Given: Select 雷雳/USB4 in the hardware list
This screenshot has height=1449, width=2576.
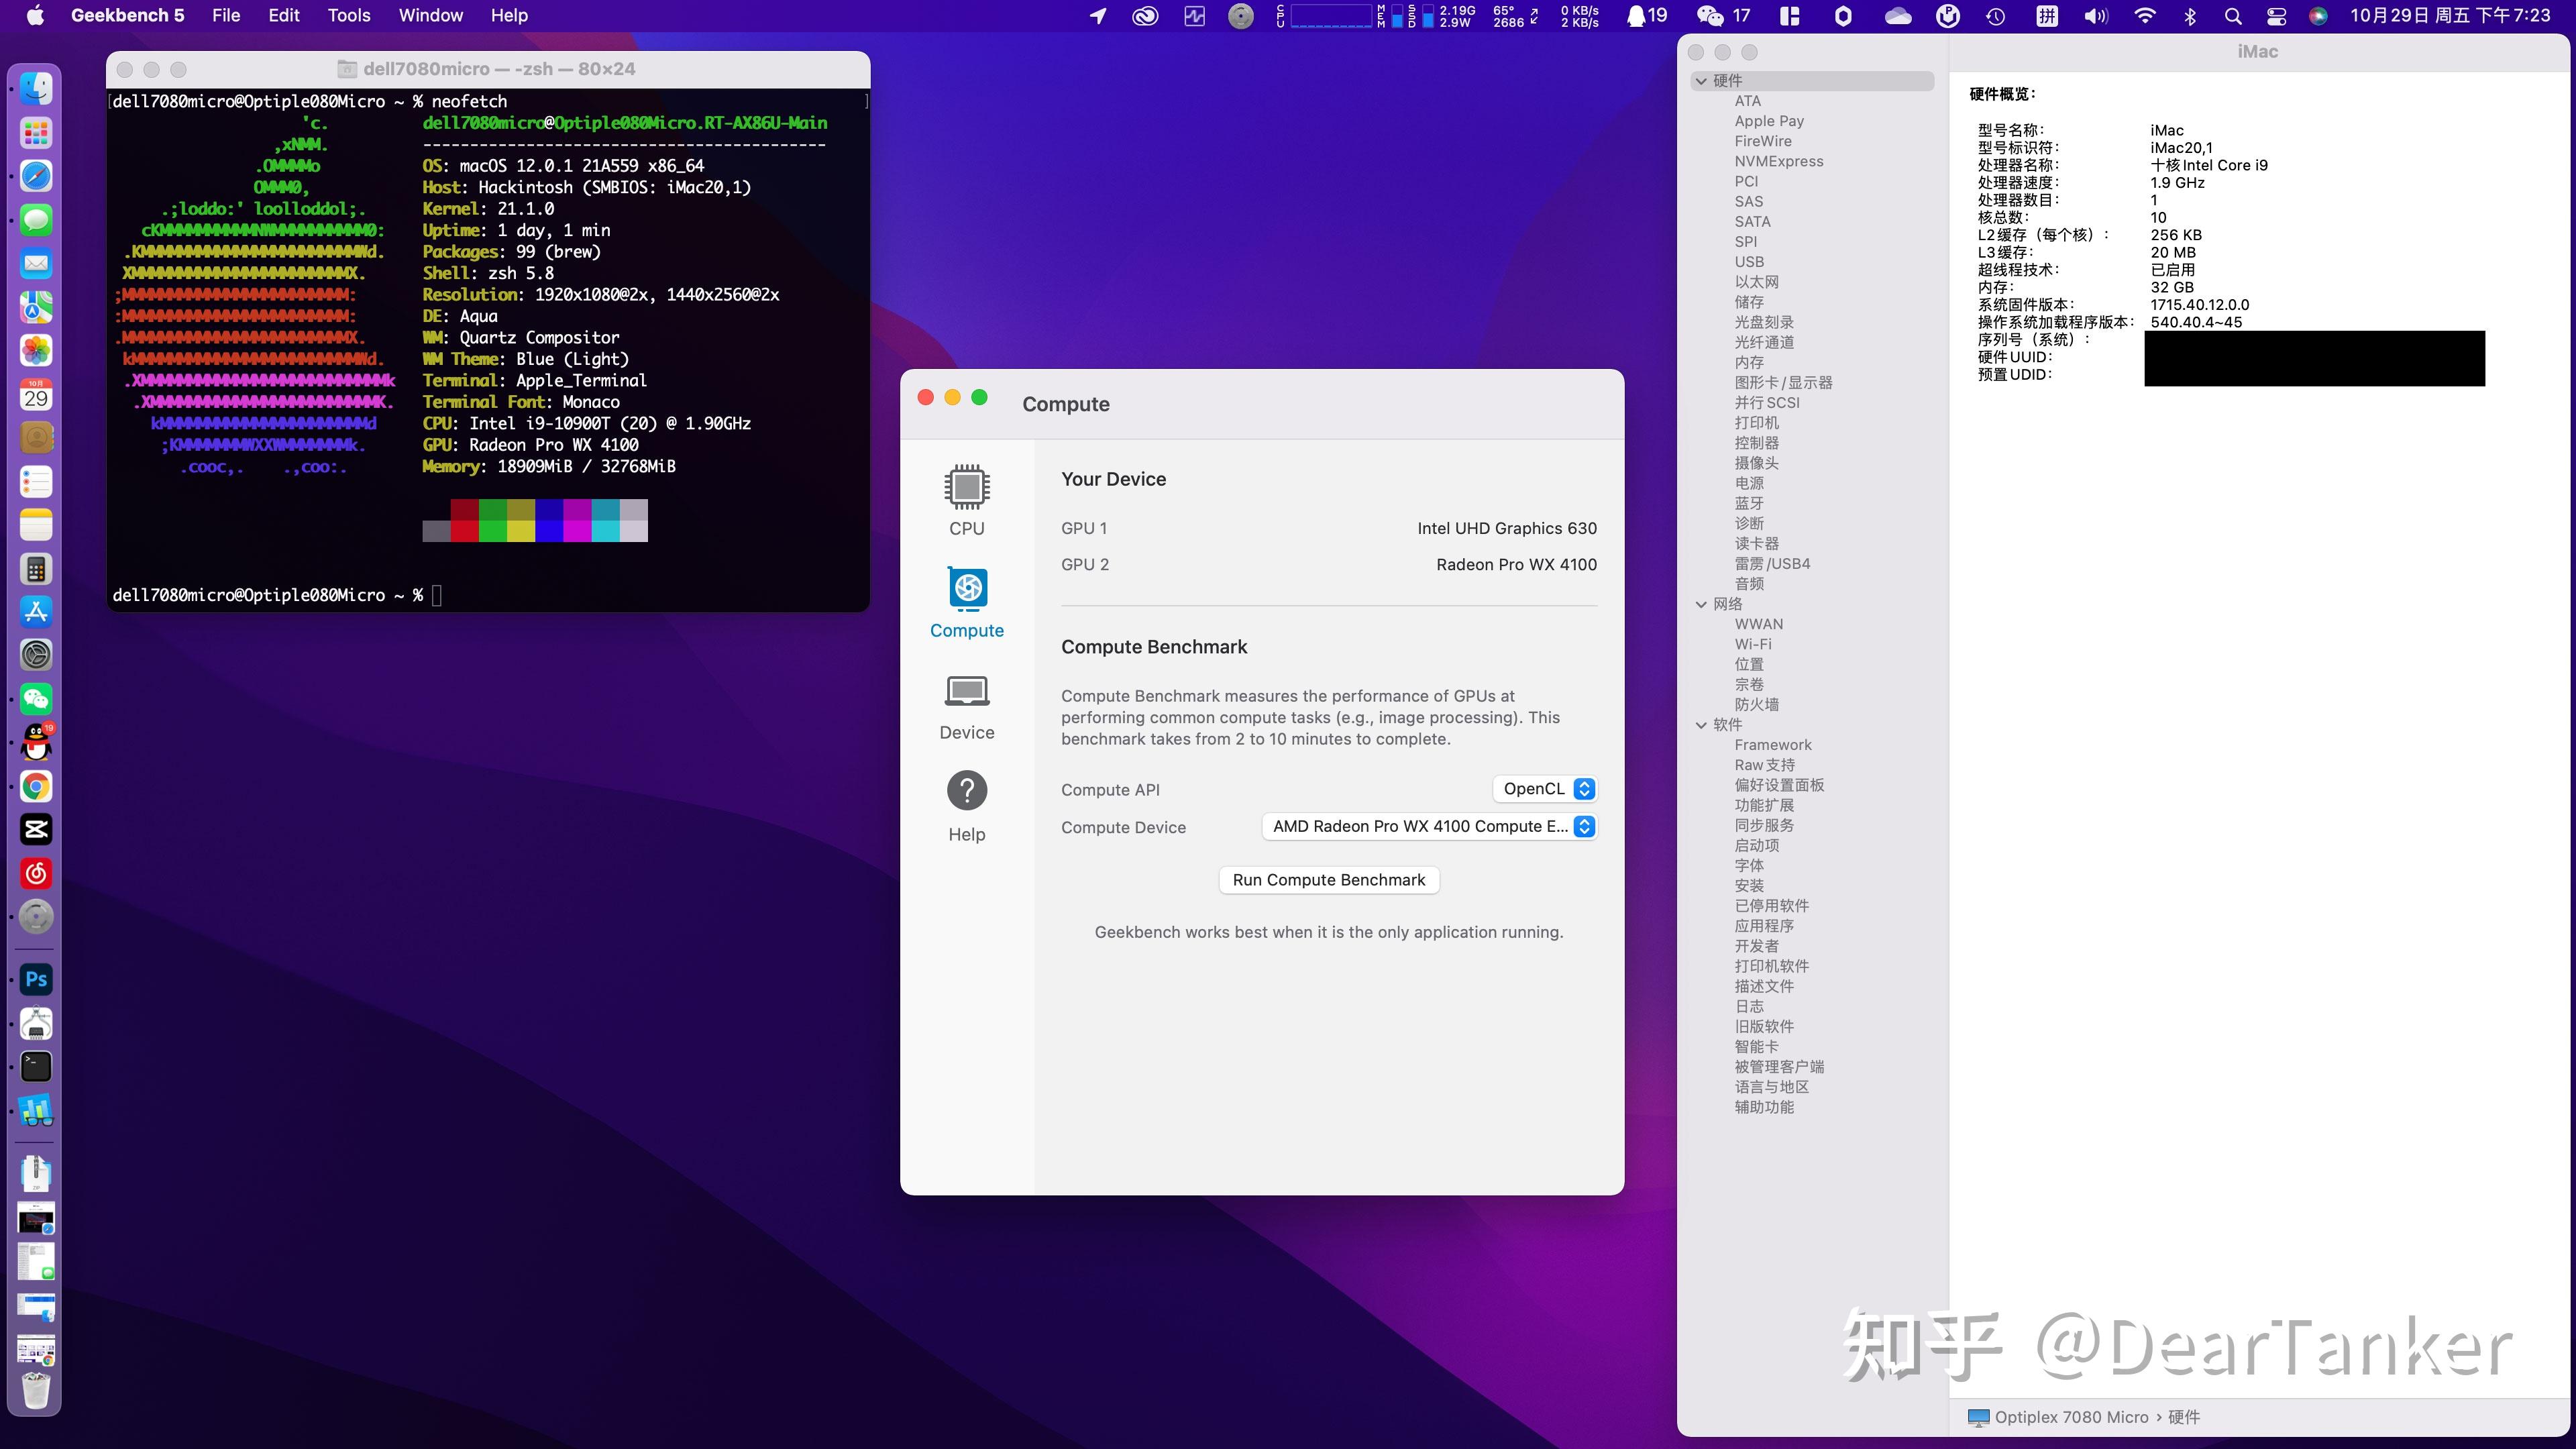Looking at the screenshot, I should pyautogui.click(x=1772, y=564).
